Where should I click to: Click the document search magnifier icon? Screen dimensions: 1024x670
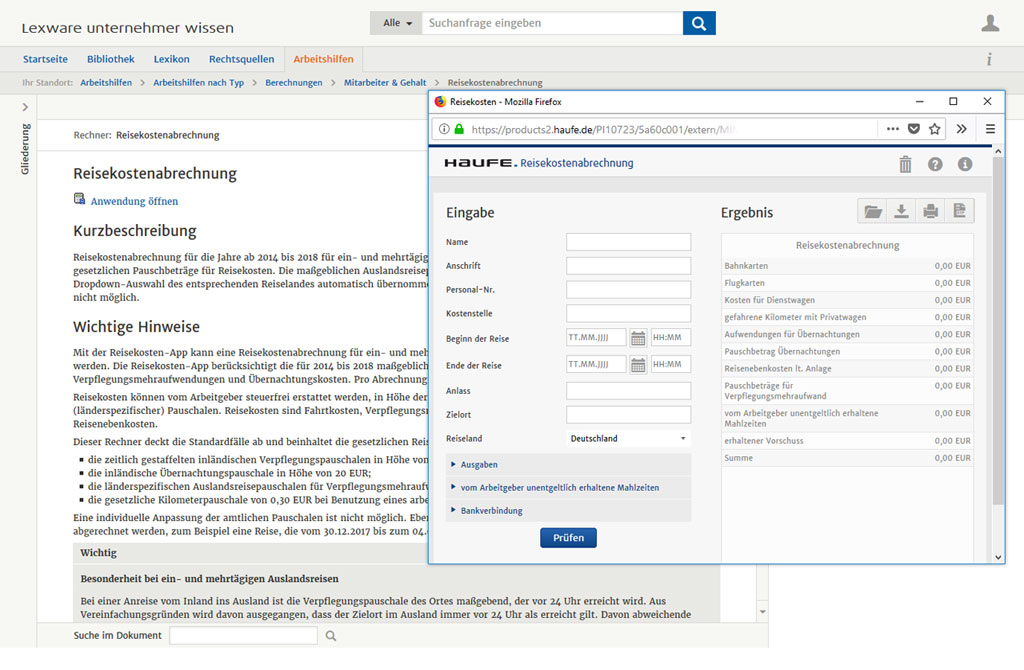click(331, 636)
